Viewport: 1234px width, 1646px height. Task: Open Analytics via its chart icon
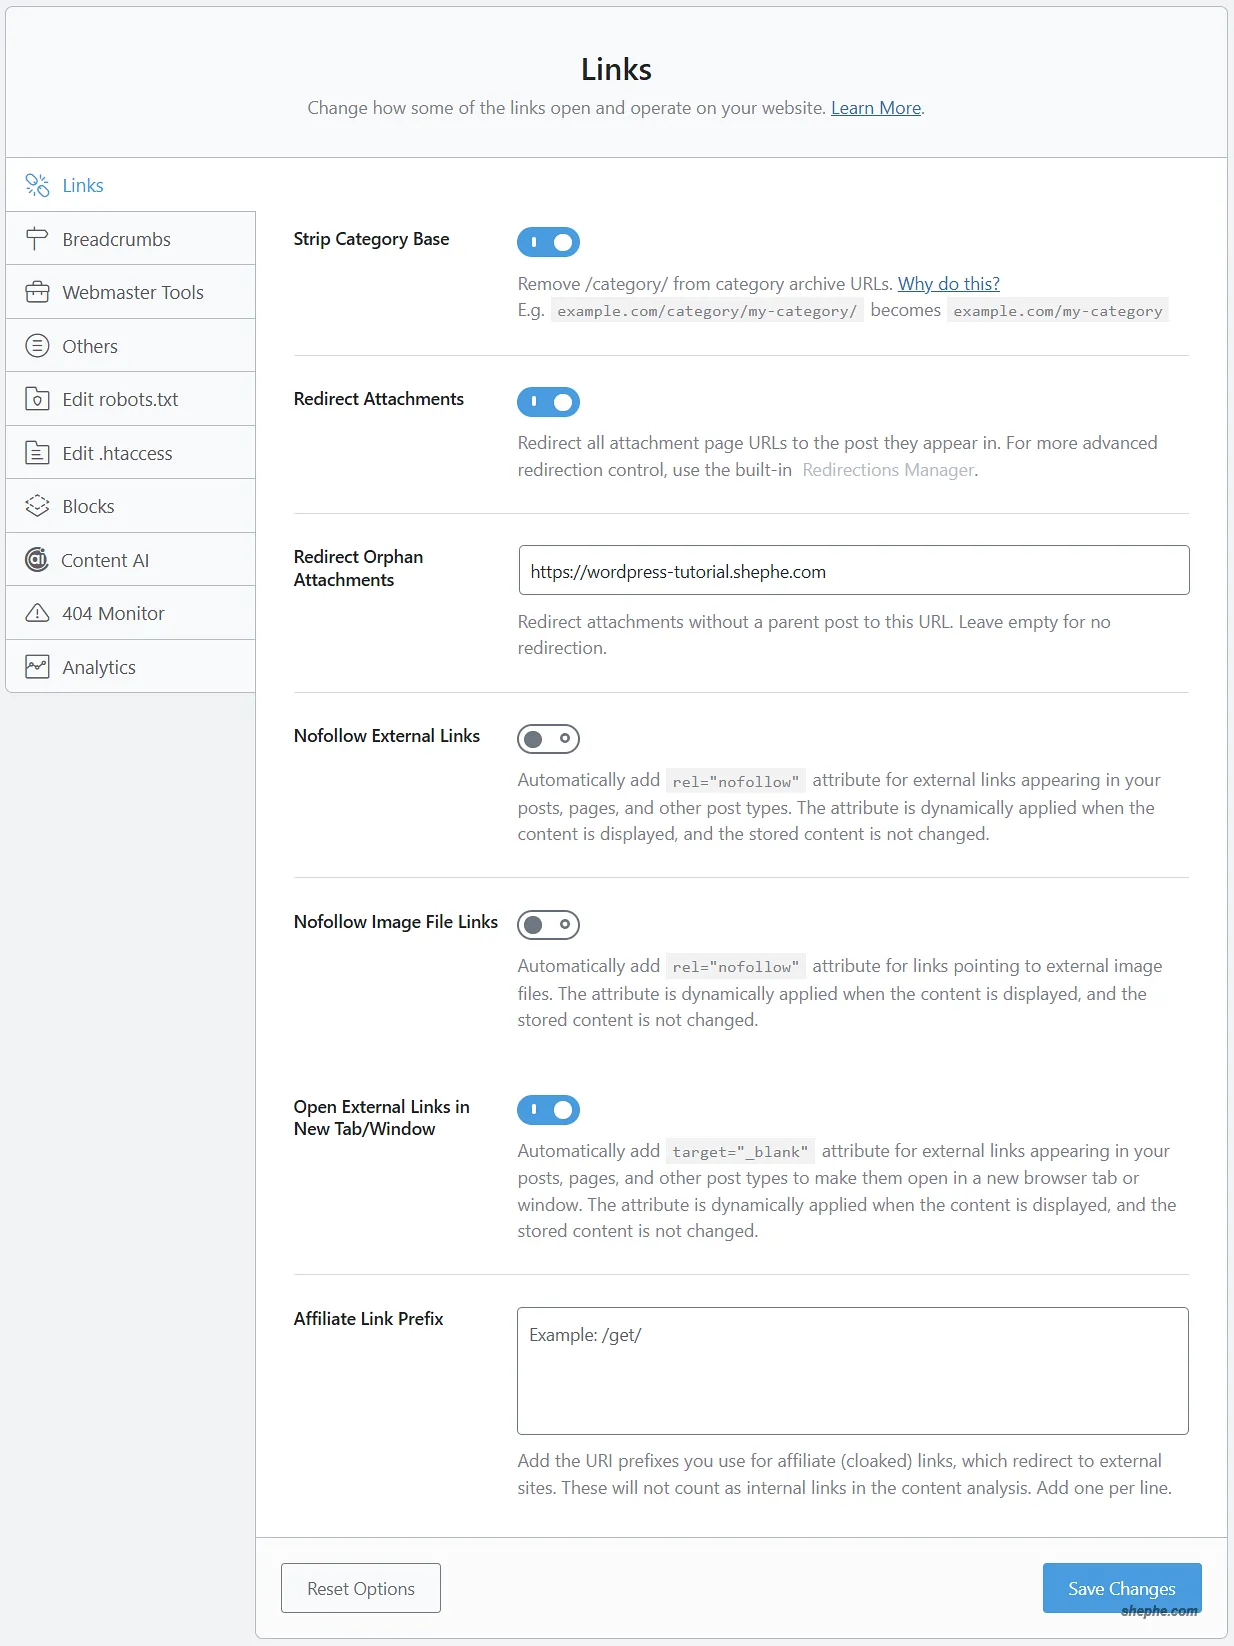(x=37, y=667)
